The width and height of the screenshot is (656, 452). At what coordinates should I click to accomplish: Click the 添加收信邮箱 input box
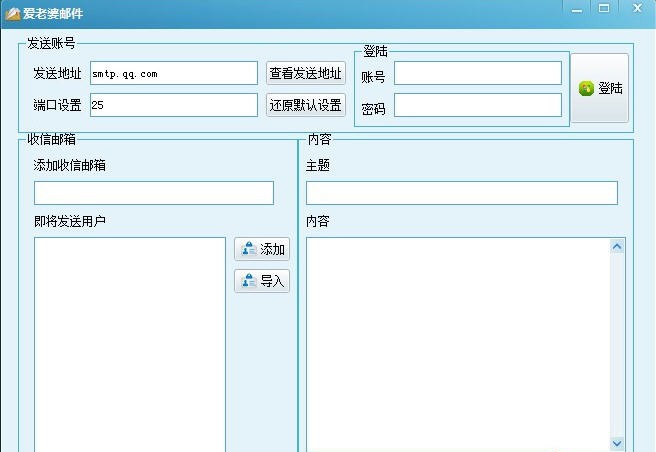pyautogui.click(x=154, y=193)
